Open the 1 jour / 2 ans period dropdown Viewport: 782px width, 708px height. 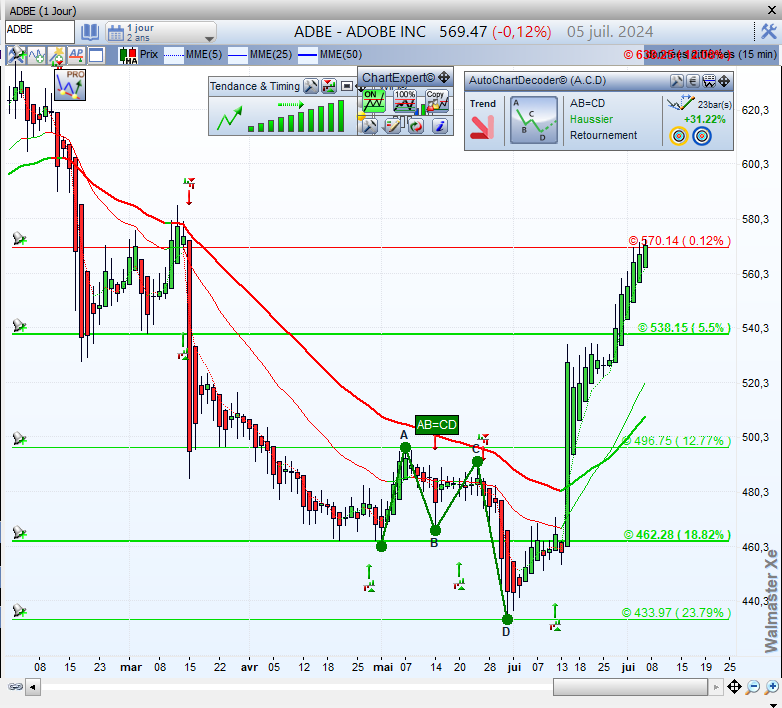click(x=161, y=32)
